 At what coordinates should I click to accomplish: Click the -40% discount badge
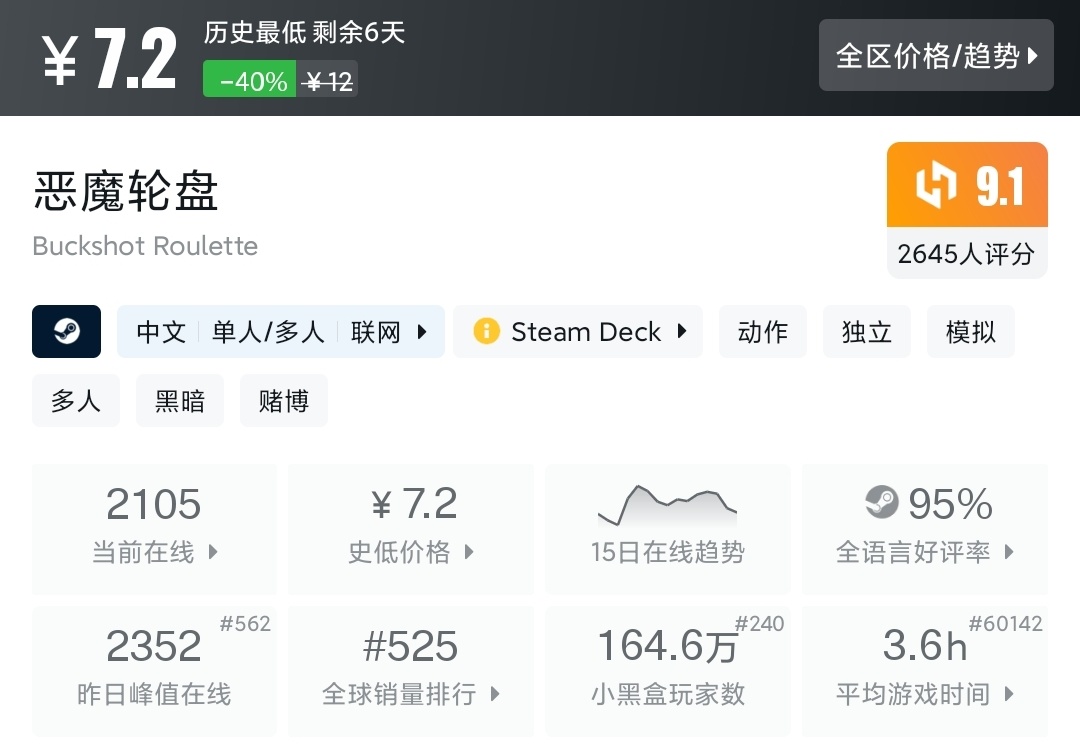point(252,81)
